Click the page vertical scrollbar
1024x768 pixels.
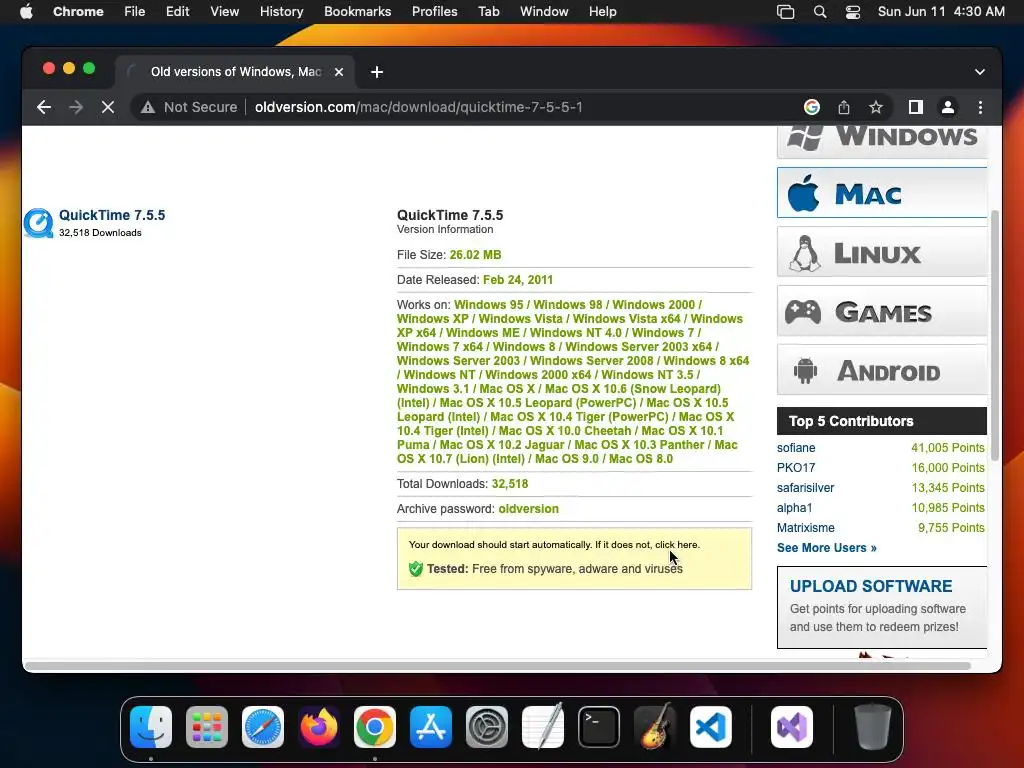tap(995, 334)
